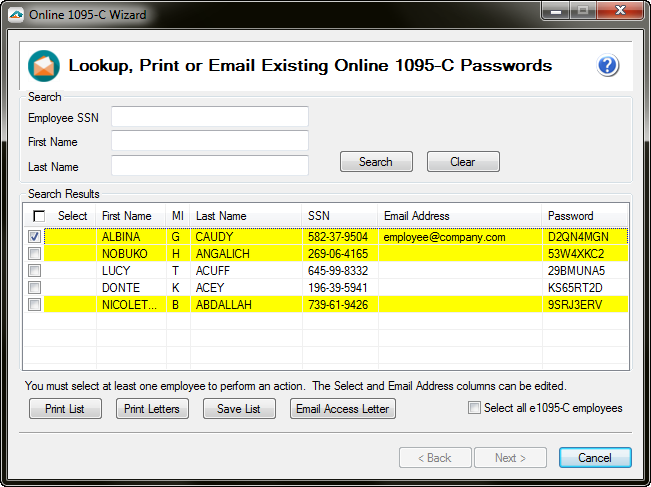Focus the First Name search field
The width and height of the screenshot is (651, 487).
tap(210, 141)
